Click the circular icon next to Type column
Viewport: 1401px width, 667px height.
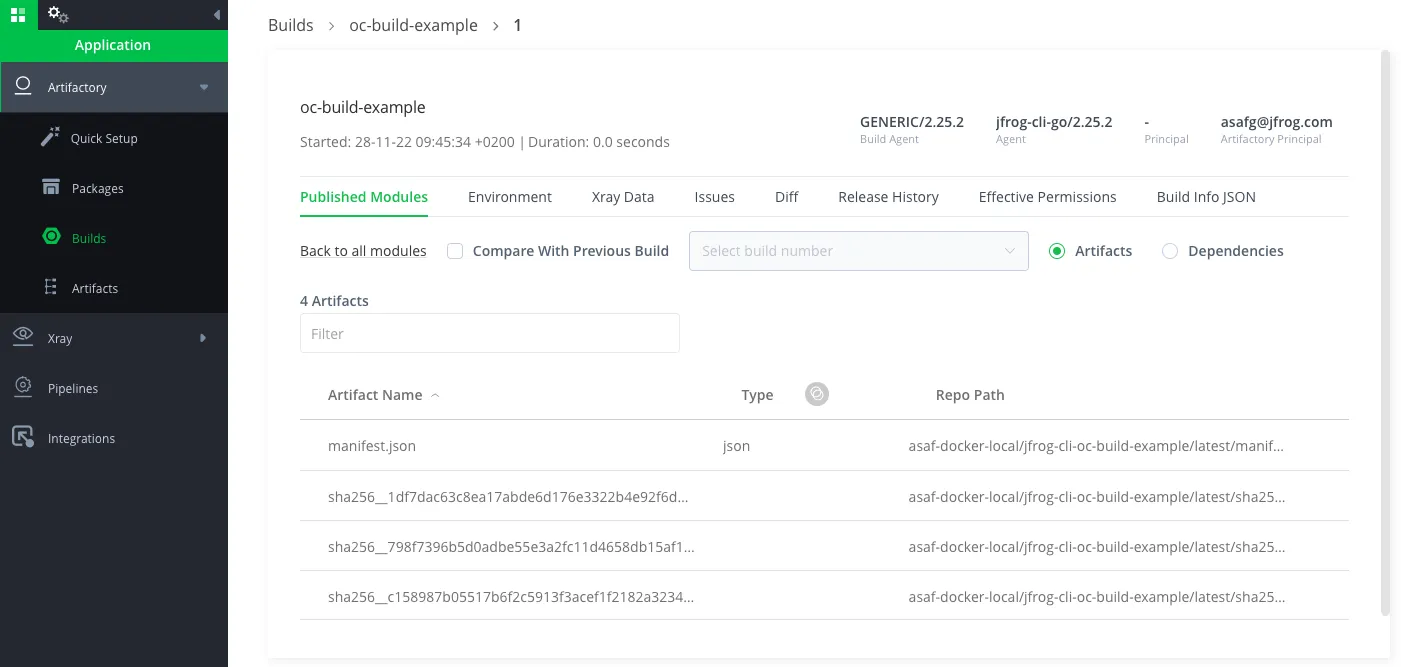pyautogui.click(x=817, y=394)
